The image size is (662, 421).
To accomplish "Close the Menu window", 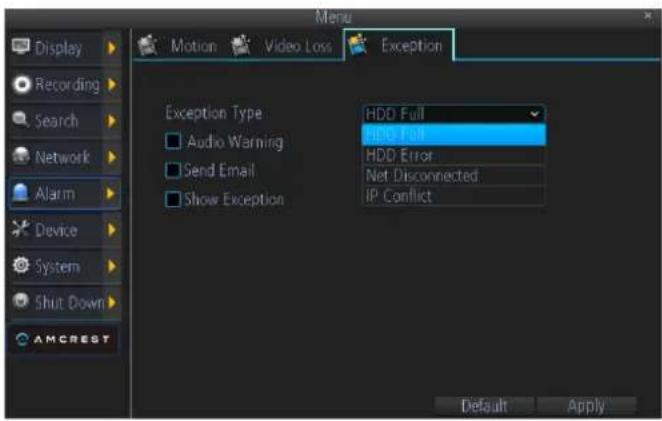I will tap(648, 16).
